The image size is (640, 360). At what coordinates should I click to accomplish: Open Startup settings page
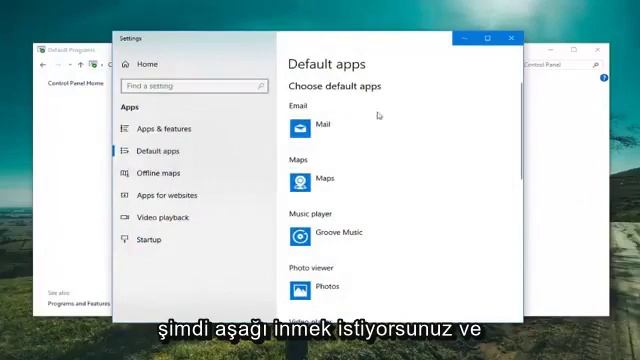pyautogui.click(x=149, y=240)
